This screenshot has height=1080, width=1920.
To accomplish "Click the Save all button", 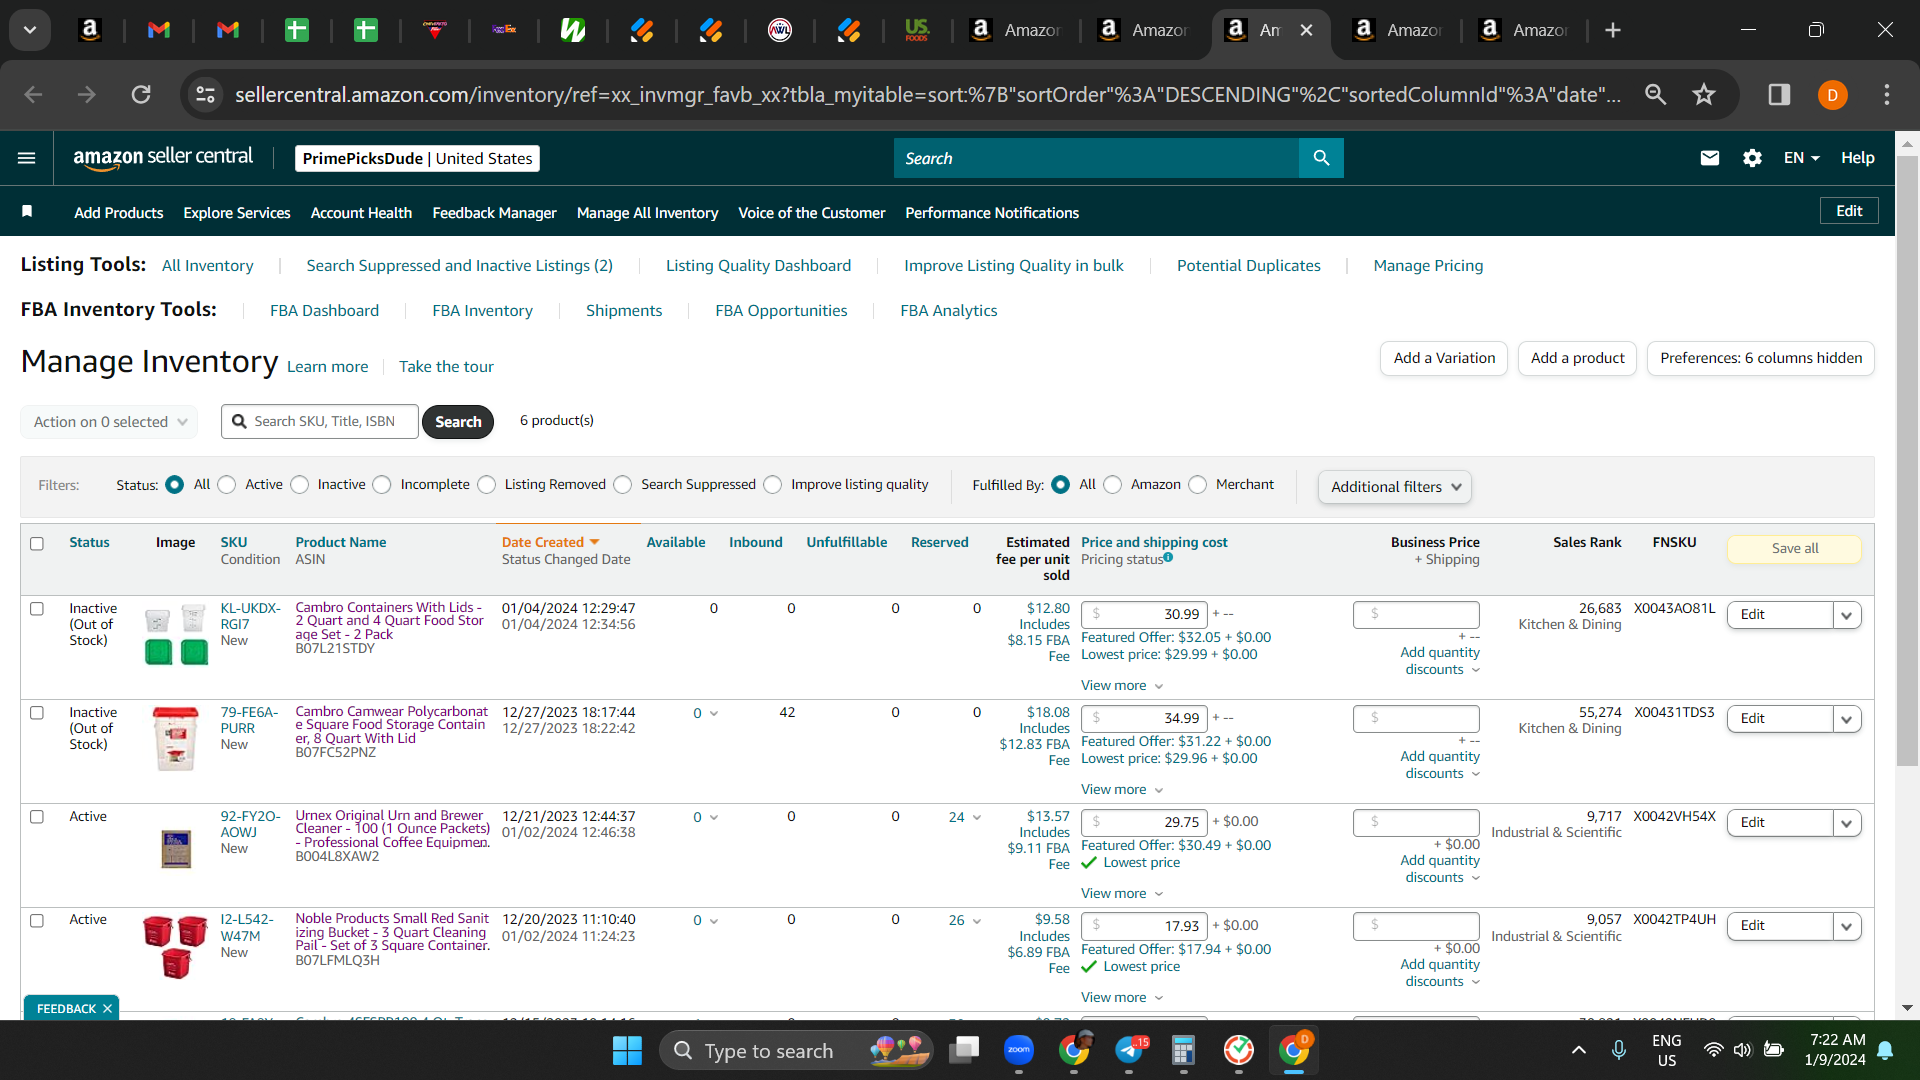I will pyautogui.click(x=1795, y=549).
